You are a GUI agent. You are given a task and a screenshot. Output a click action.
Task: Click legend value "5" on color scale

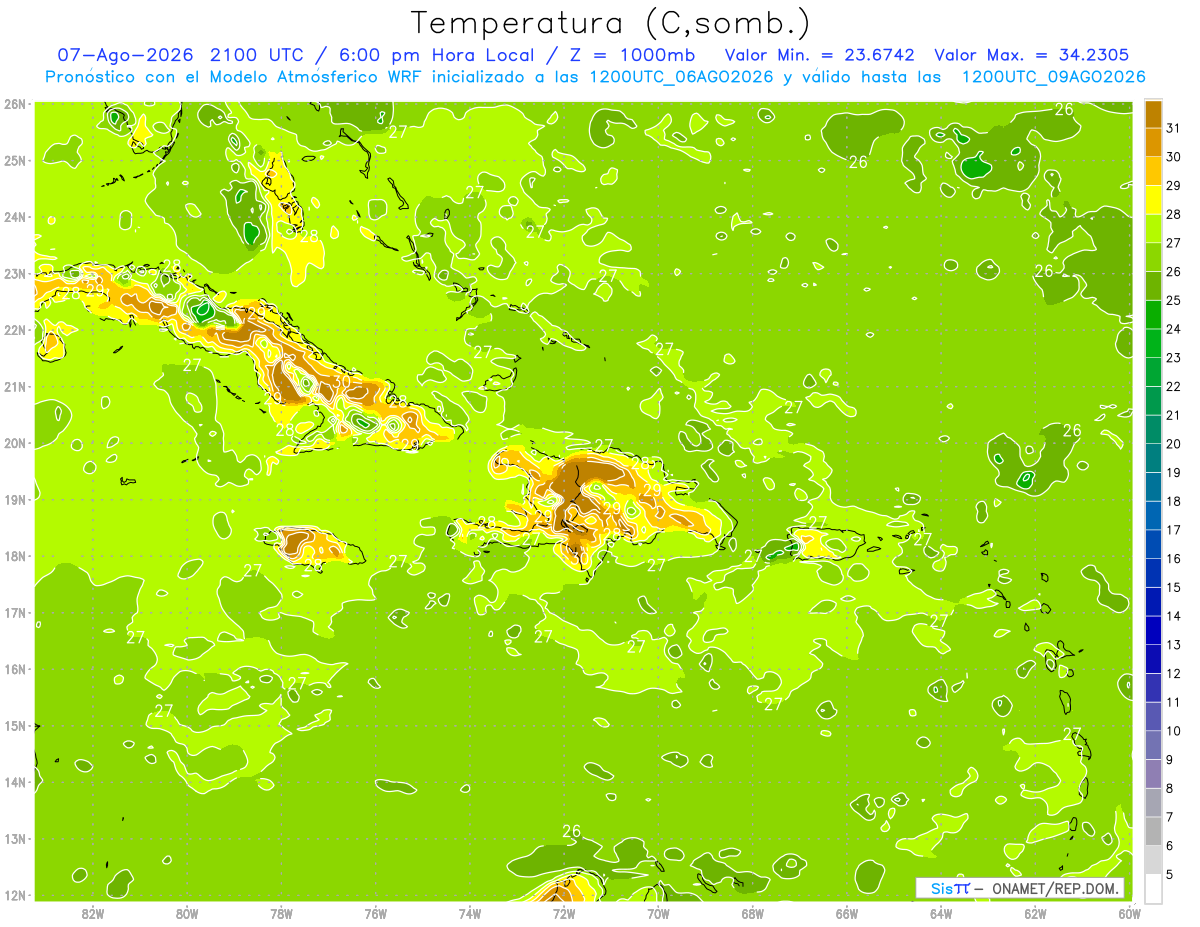pos(1170,875)
